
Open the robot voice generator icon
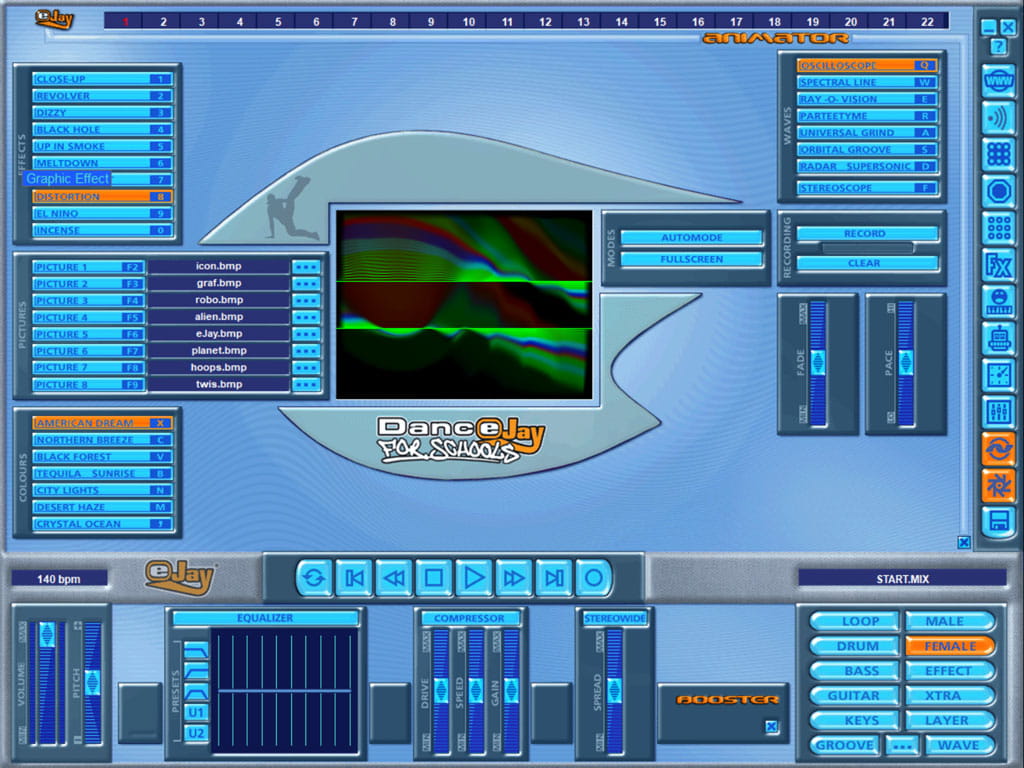coord(998,337)
